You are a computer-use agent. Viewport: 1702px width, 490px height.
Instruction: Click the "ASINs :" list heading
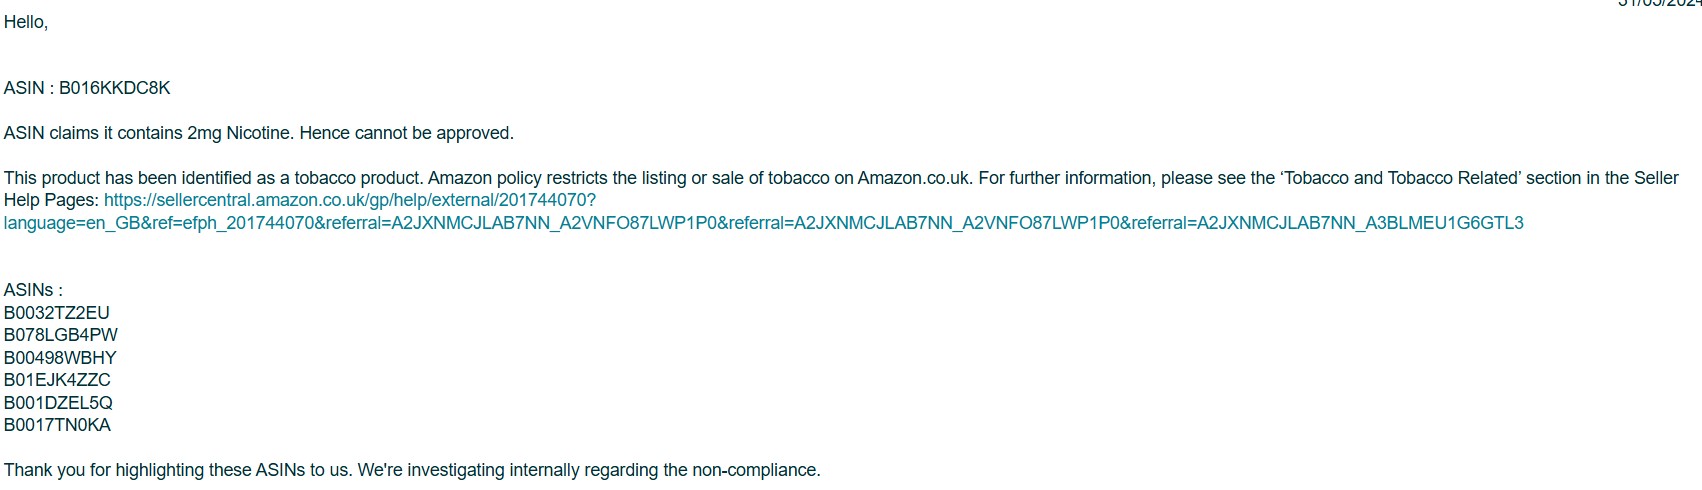tap(33, 290)
